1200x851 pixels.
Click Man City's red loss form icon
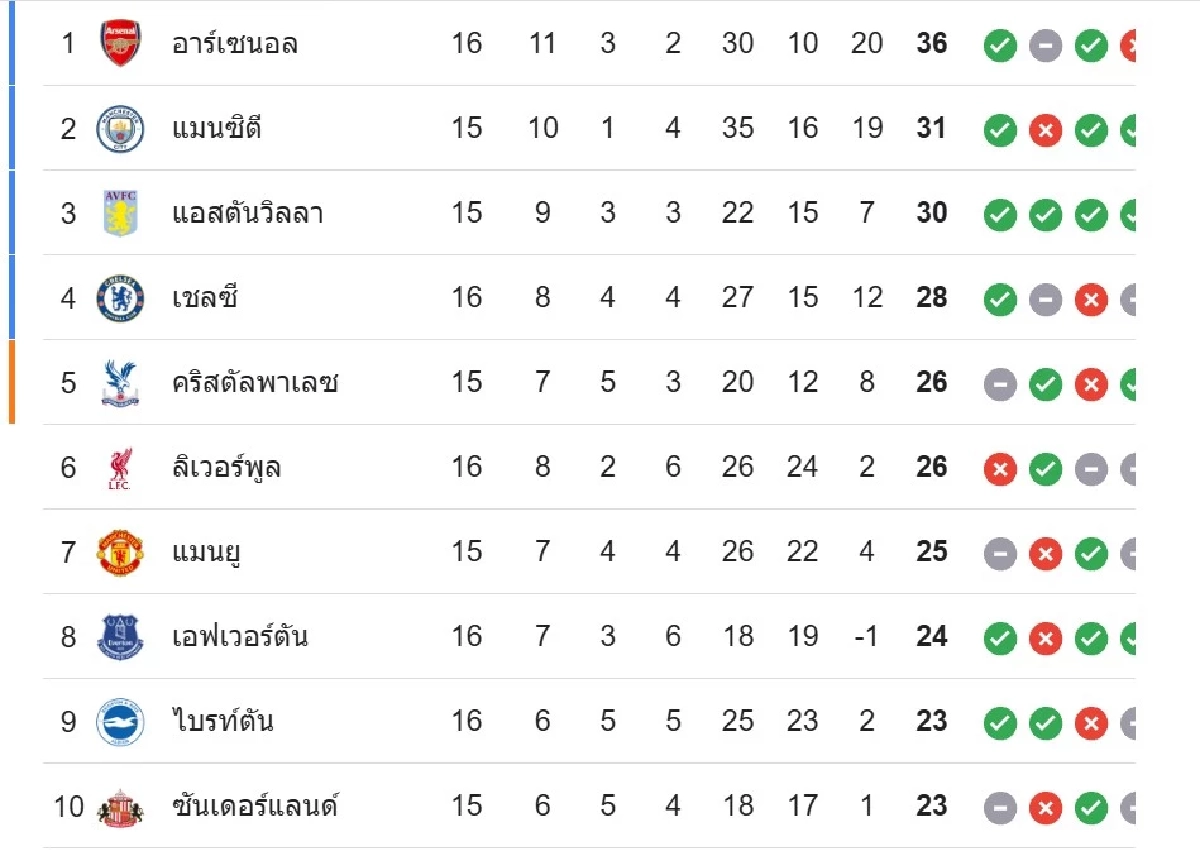coord(1045,131)
